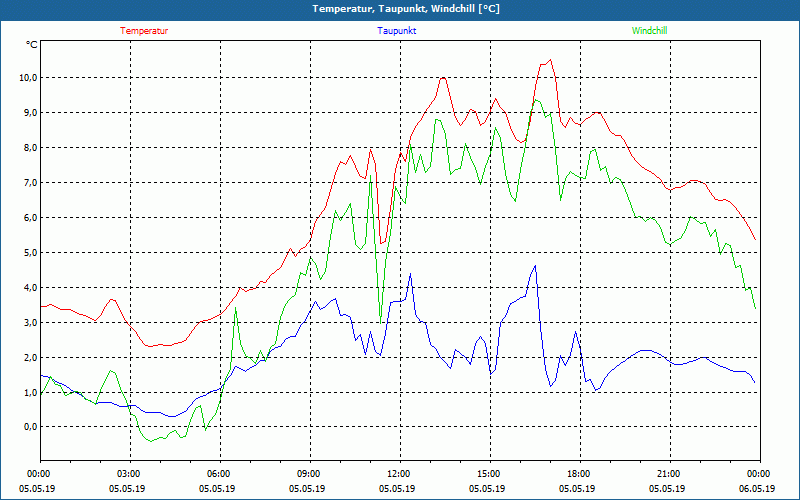Screen dimensions: 800x500
Task: Click the blue dew point peak near 16:30
Action: pos(535,266)
